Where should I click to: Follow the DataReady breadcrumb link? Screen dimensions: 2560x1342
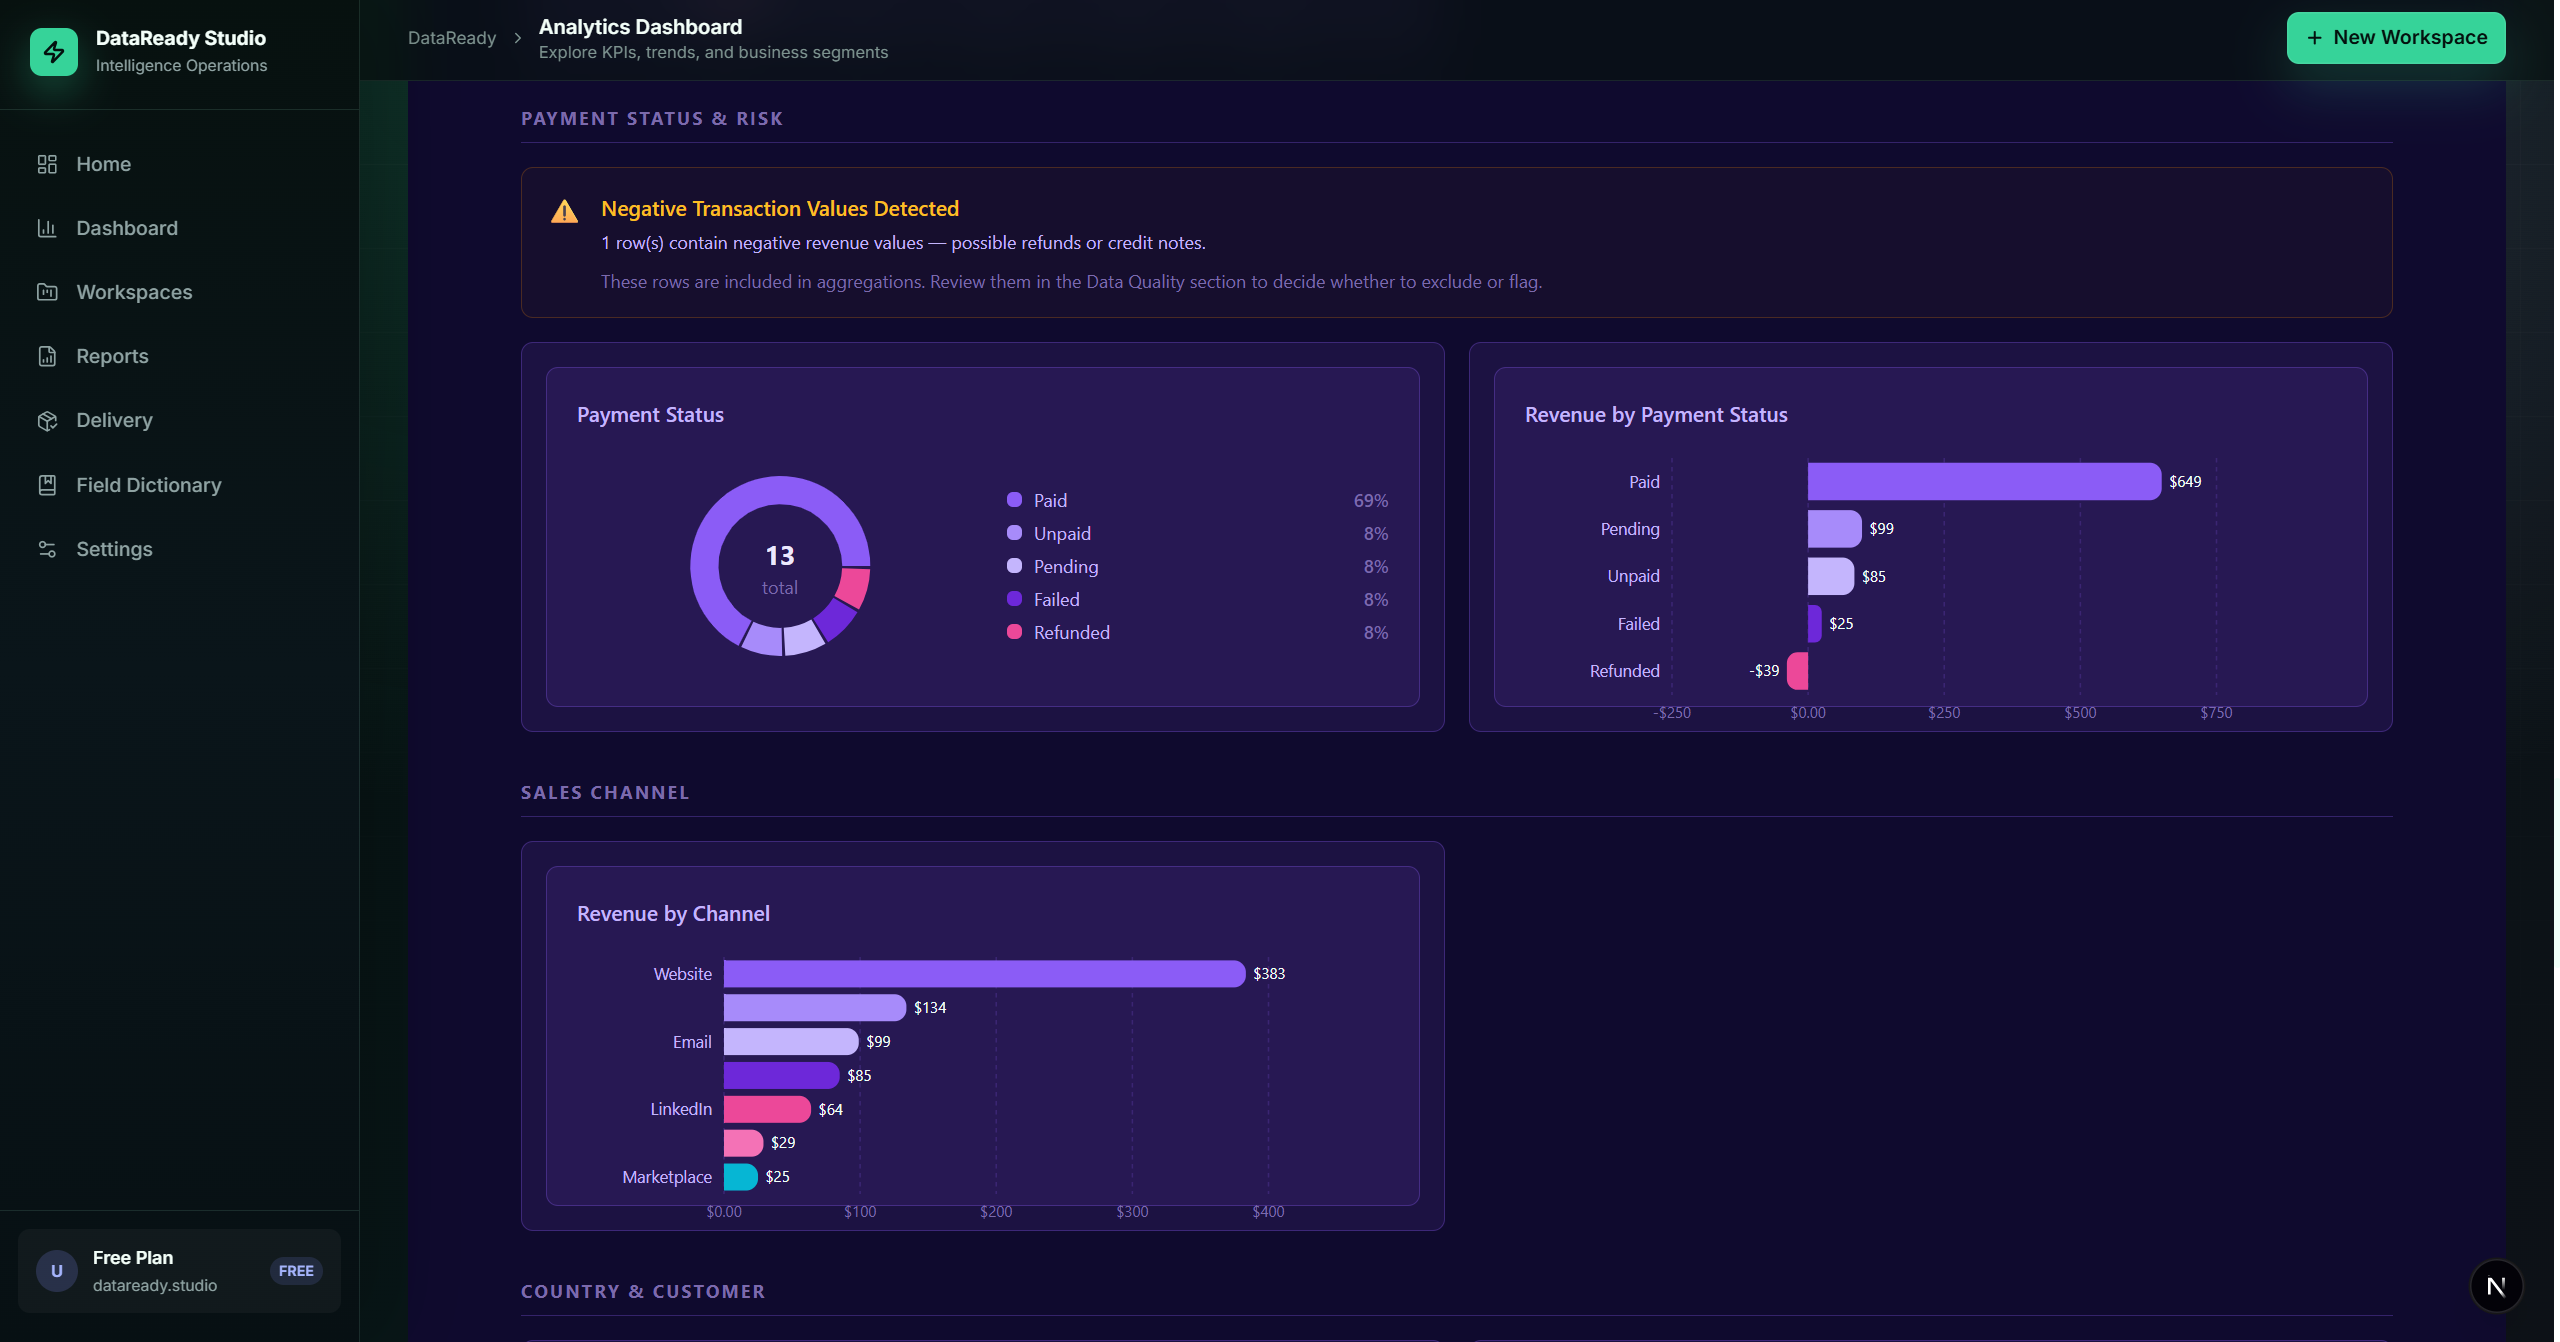(x=452, y=38)
